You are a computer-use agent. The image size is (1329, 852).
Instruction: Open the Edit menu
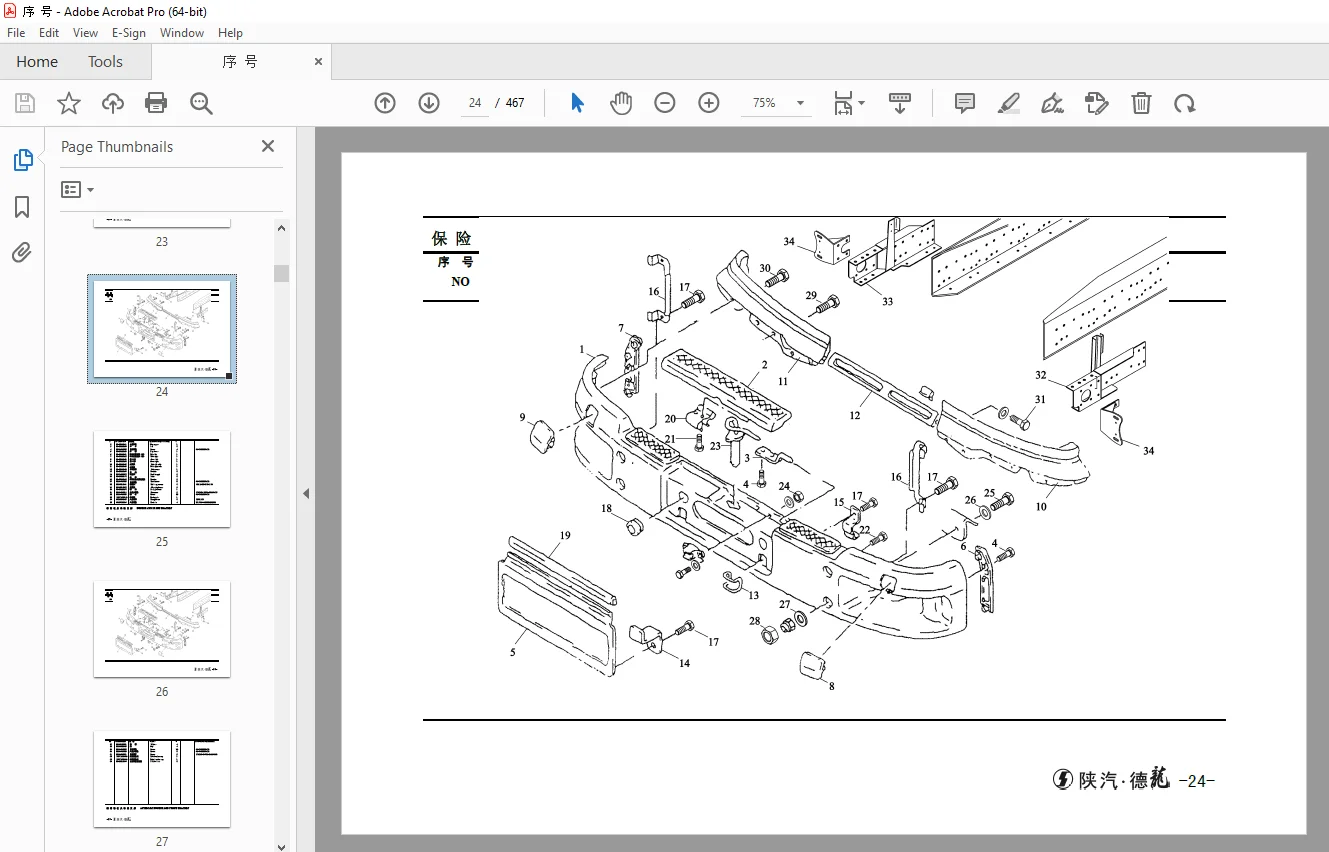(x=49, y=33)
